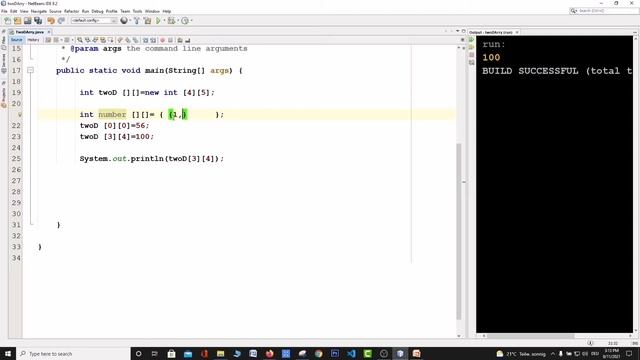Open the Edit menu
640x360 pixels.
click(x=13, y=11)
